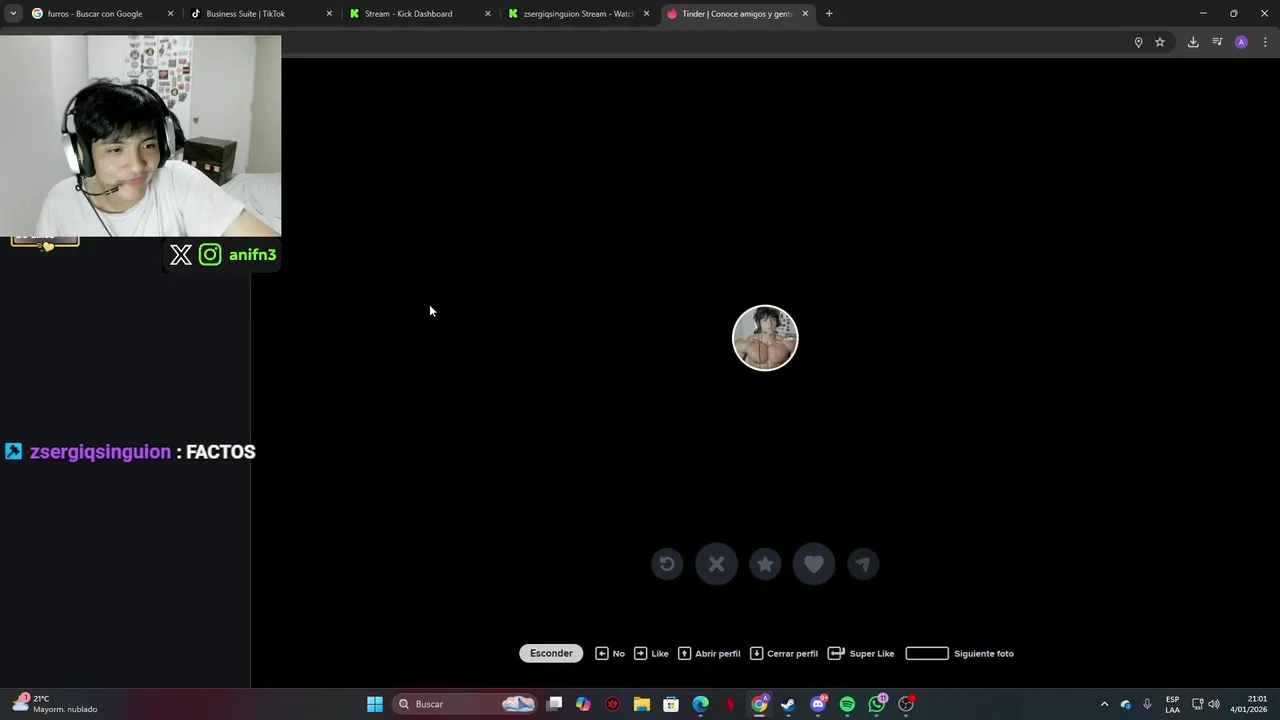Bookmark this page with the star icon
This screenshot has width=1280, height=720.
point(1160,42)
